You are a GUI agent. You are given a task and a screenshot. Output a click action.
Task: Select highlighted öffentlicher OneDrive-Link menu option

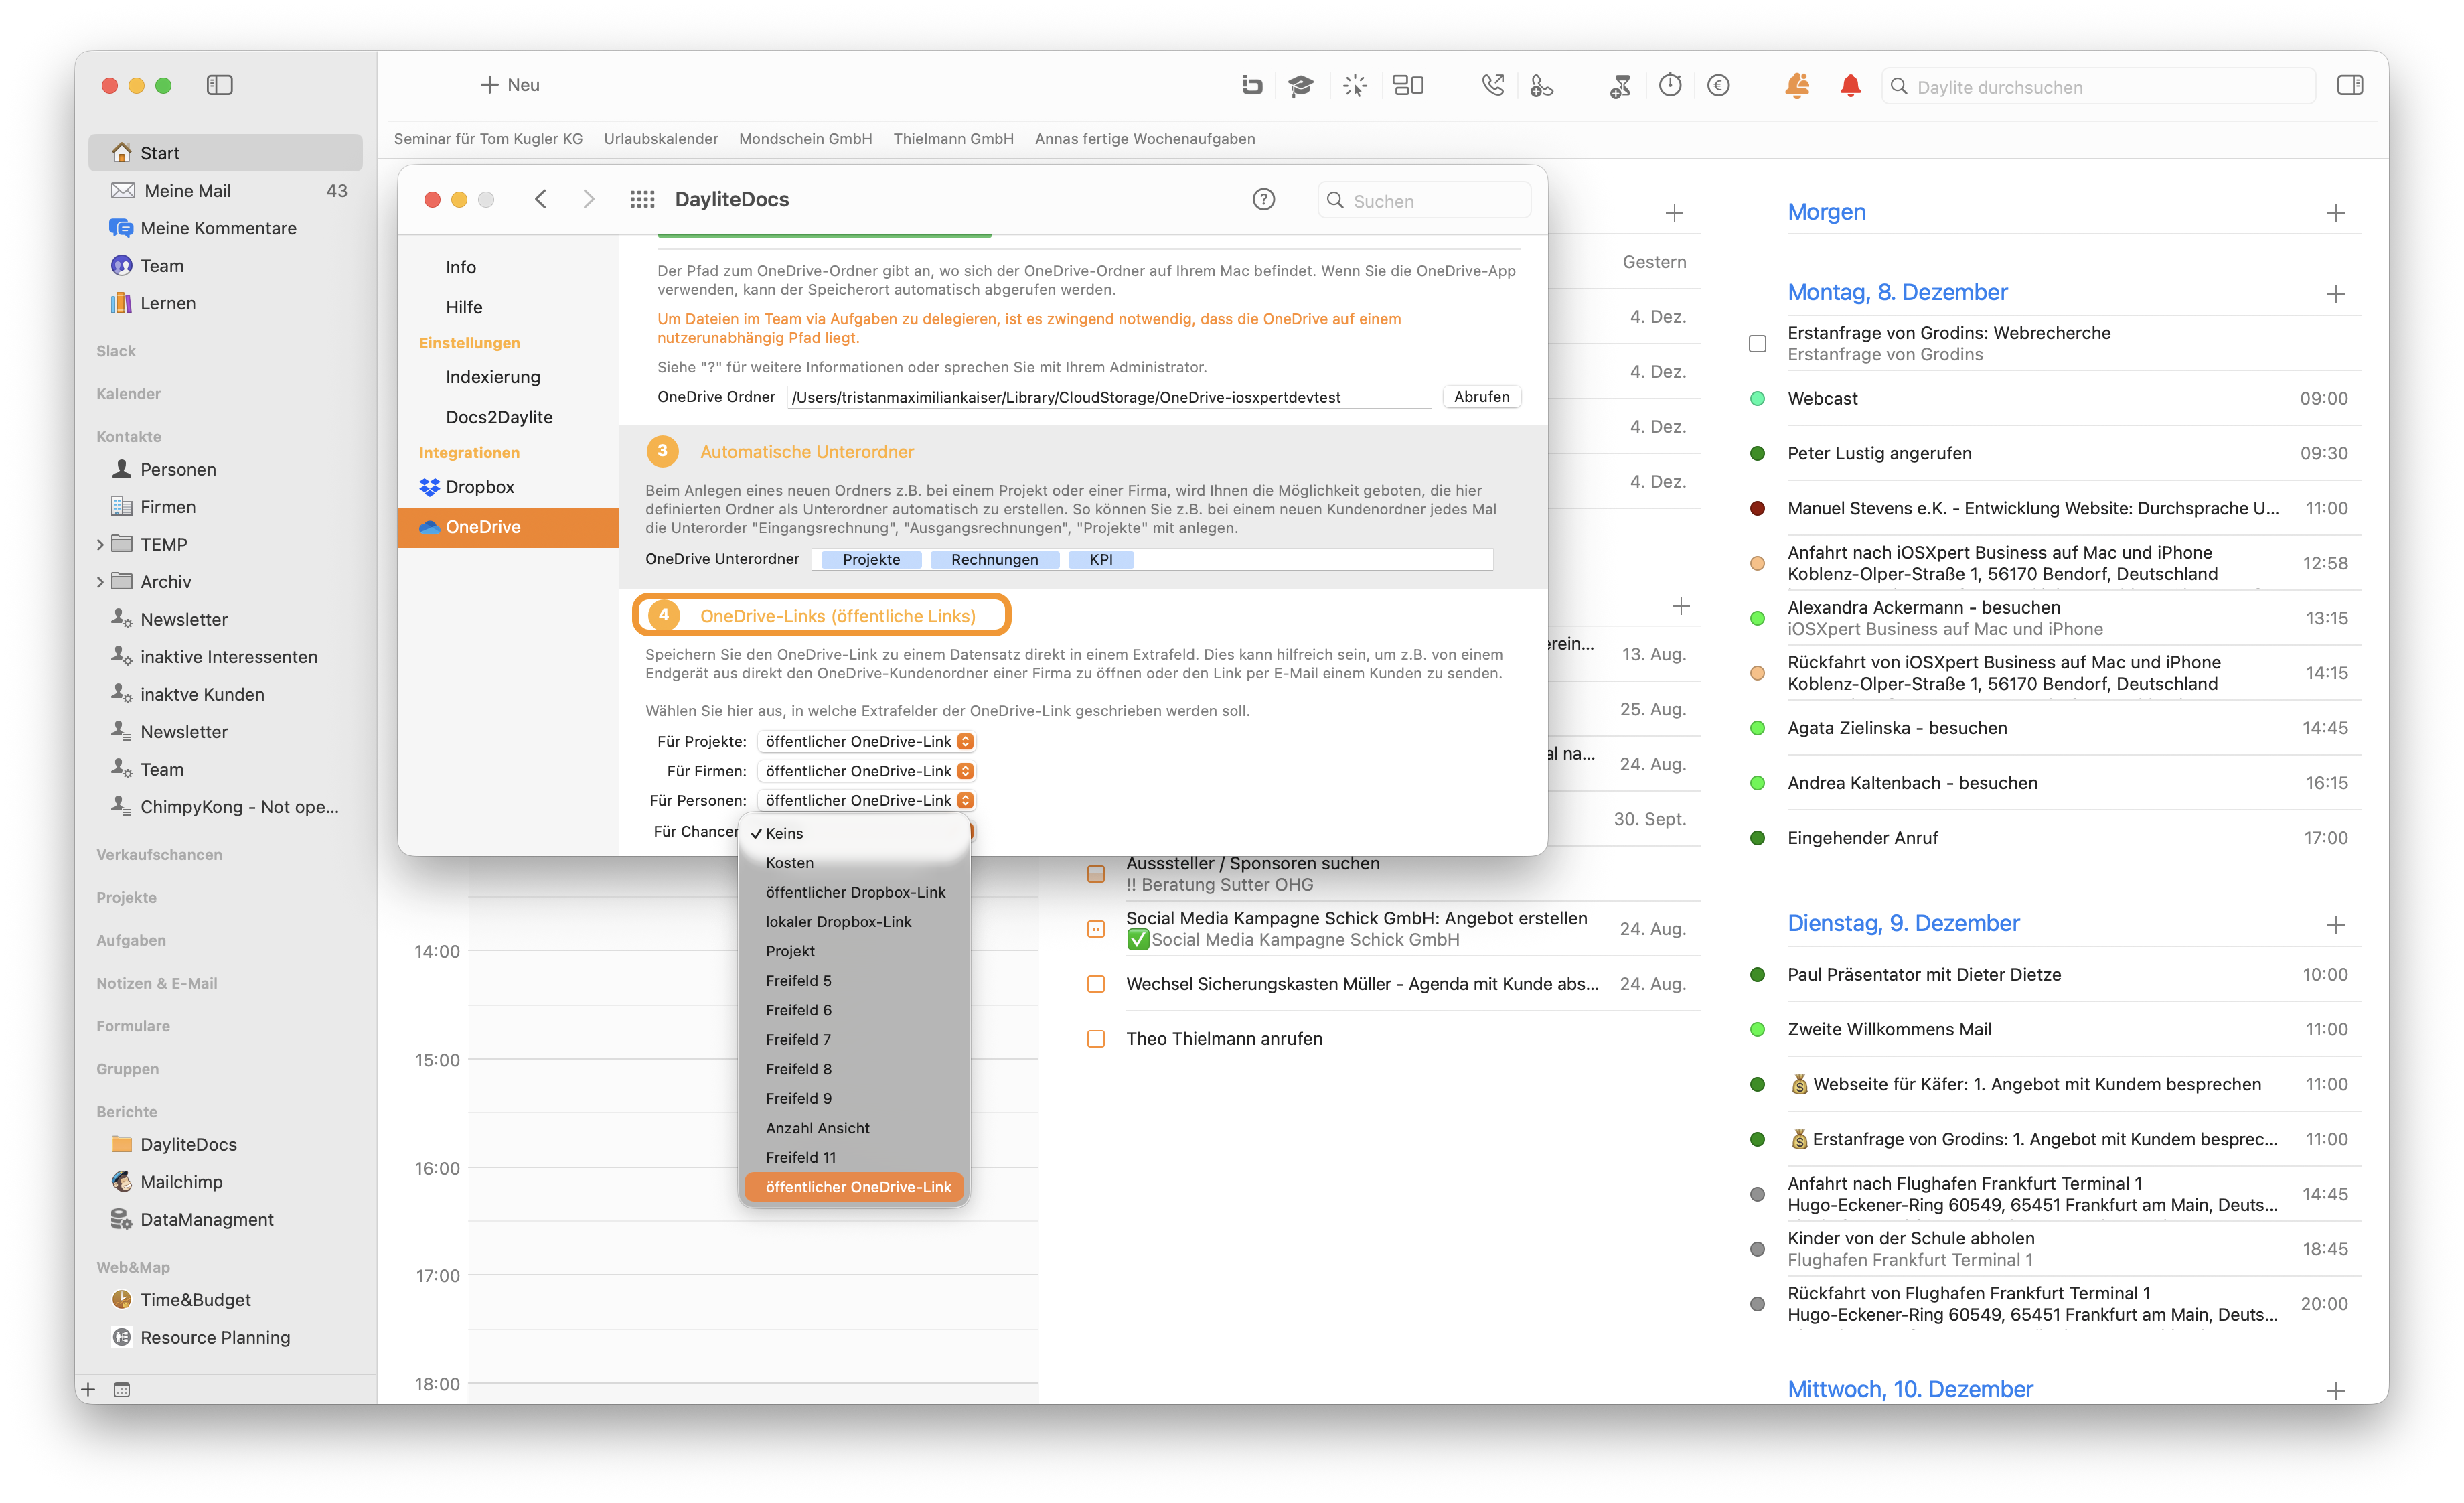854,1187
